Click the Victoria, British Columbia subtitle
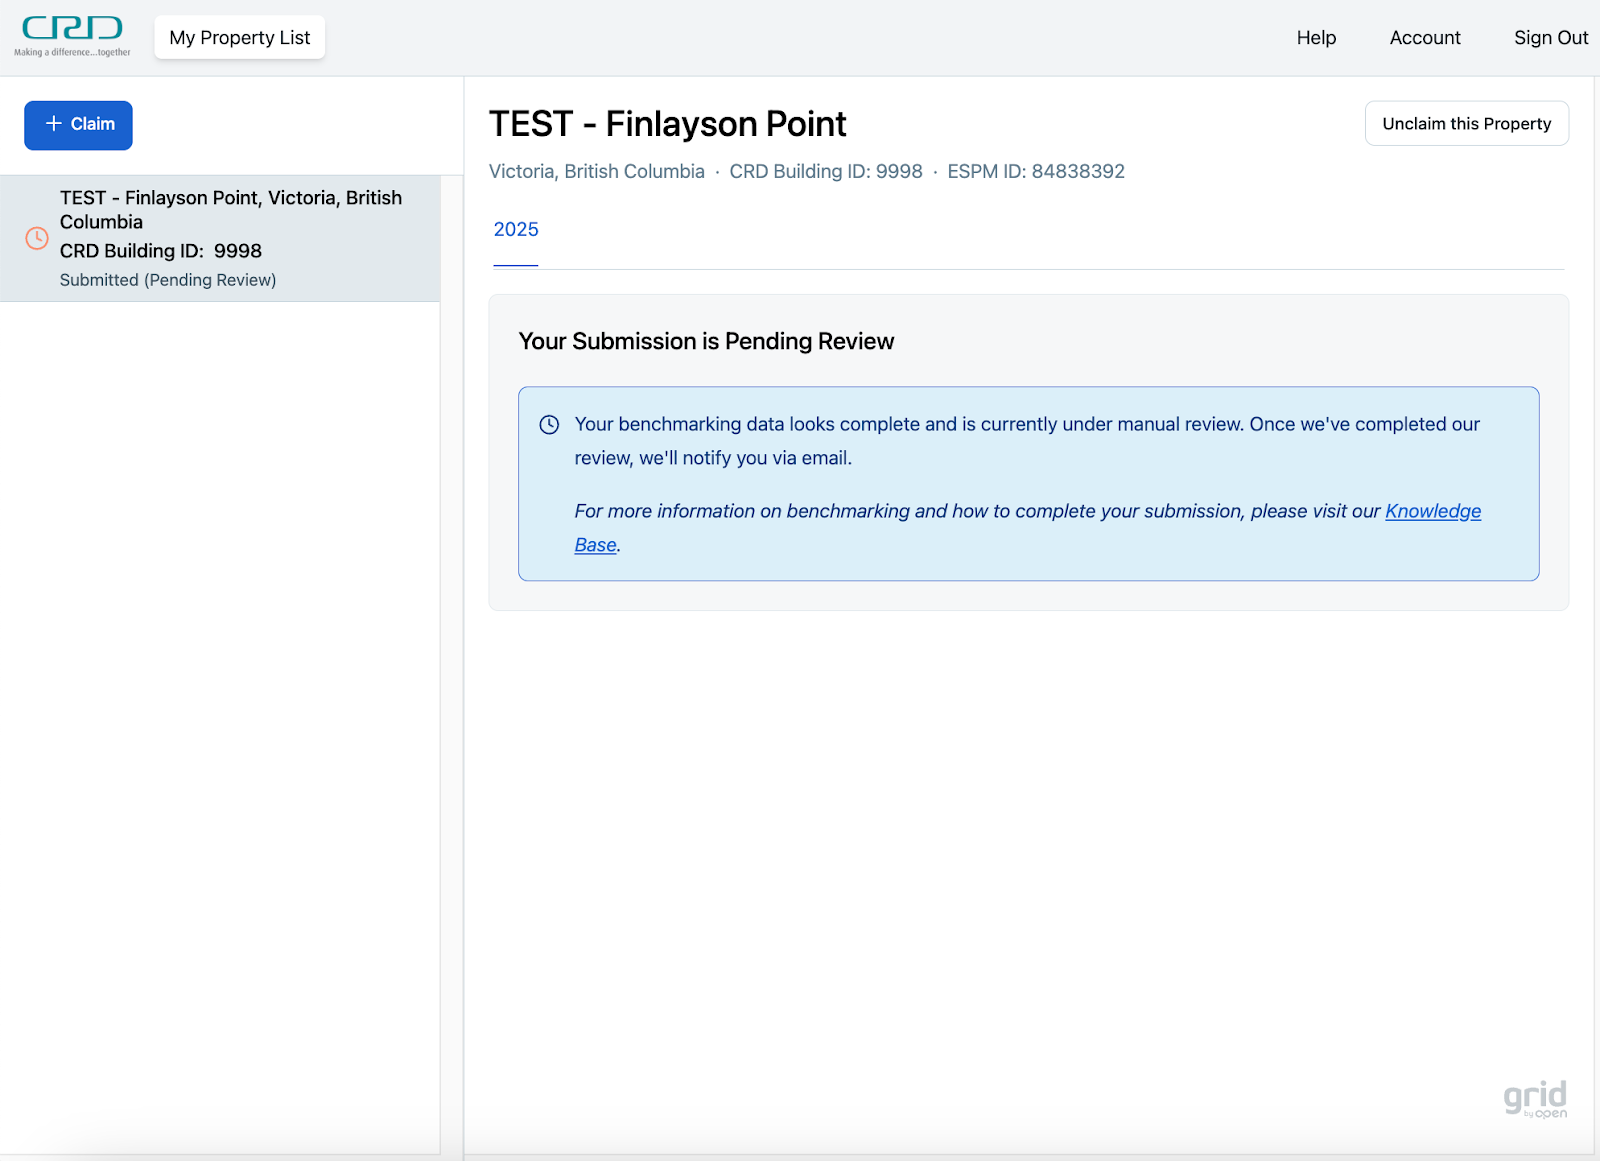Screen dimensions: 1600x1161 596,172
